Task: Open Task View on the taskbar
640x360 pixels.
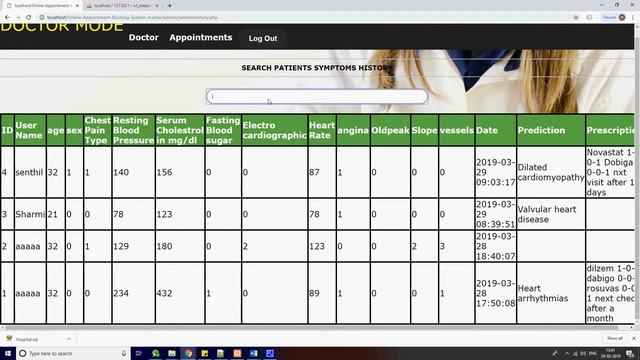Action: [139, 353]
